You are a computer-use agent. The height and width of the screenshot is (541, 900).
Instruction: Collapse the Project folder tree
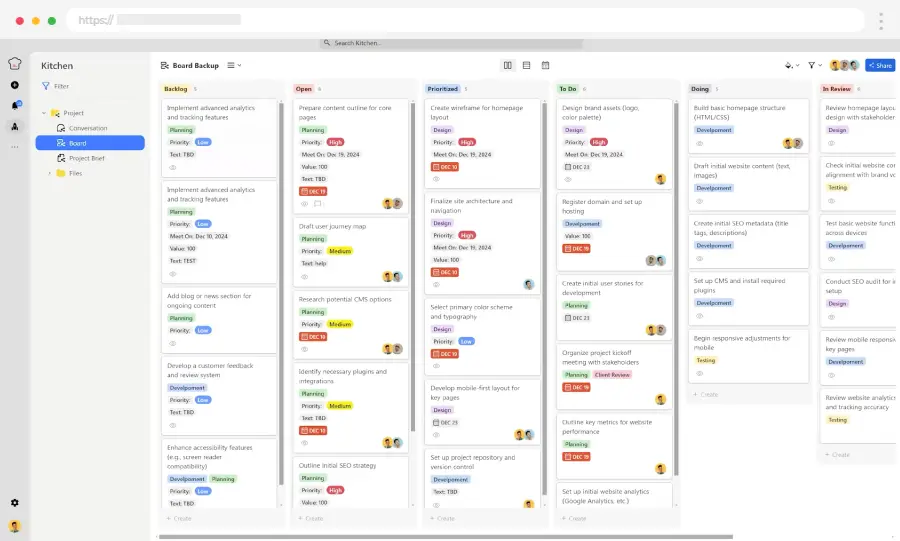tap(44, 113)
